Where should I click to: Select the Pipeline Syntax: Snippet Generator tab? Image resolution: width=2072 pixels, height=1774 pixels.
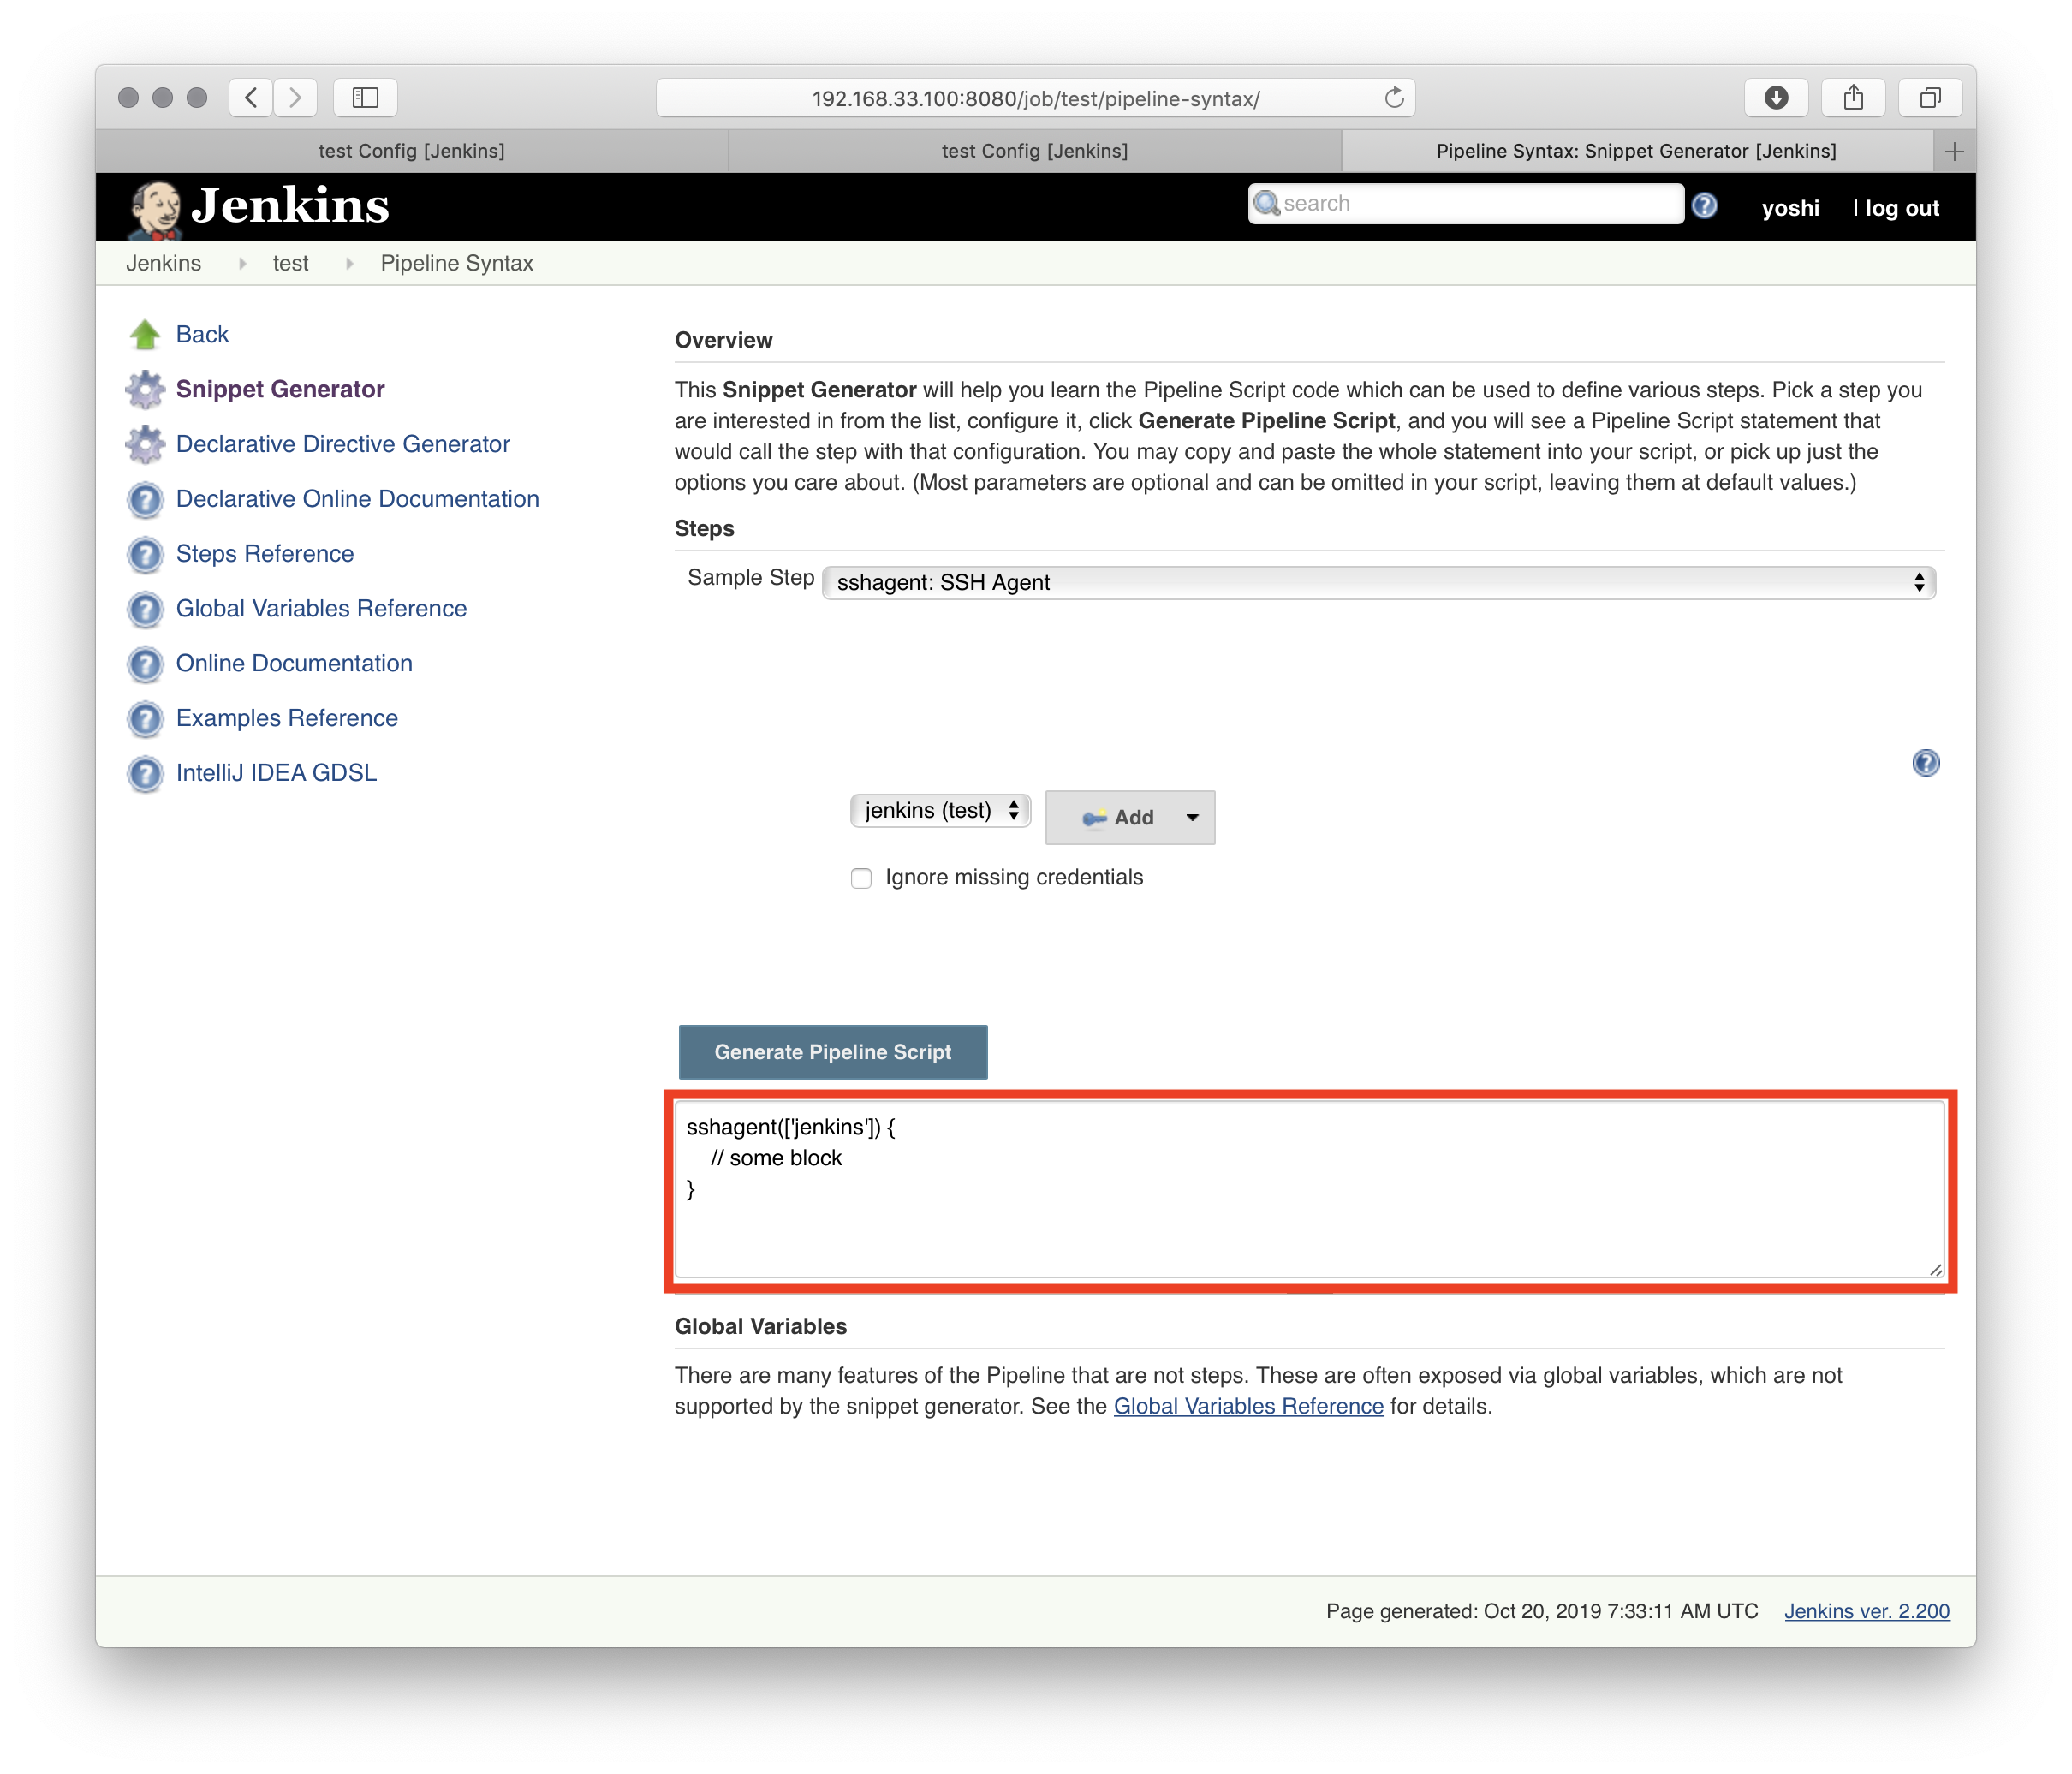(x=1637, y=151)
